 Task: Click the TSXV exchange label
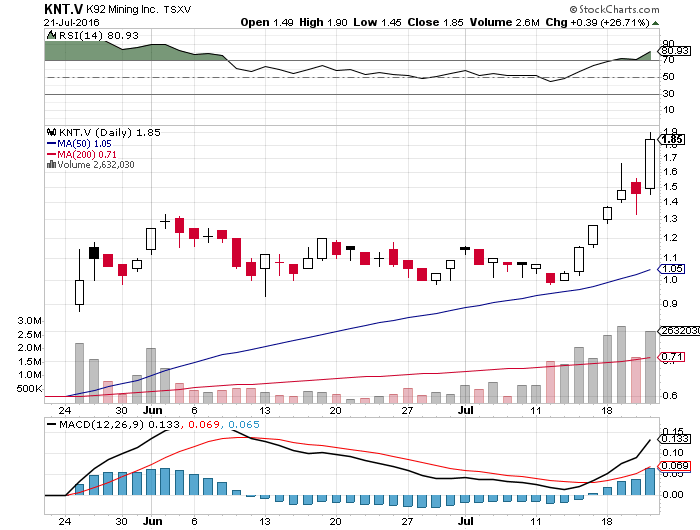[177, 9]
